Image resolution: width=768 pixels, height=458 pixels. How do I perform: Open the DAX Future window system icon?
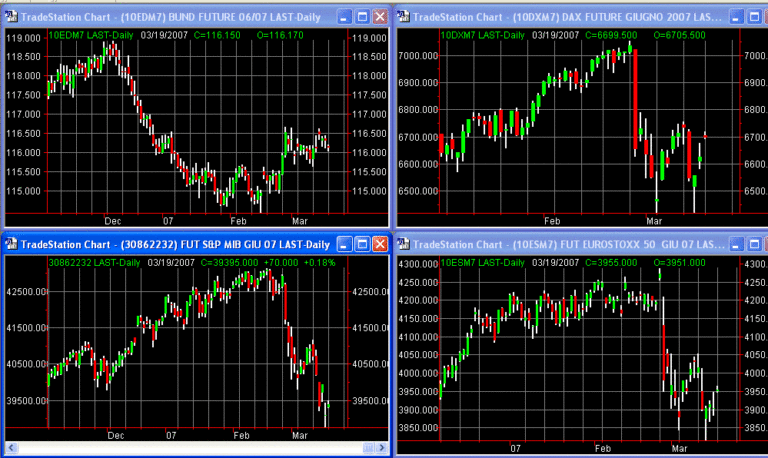click(x=405, y=17)
